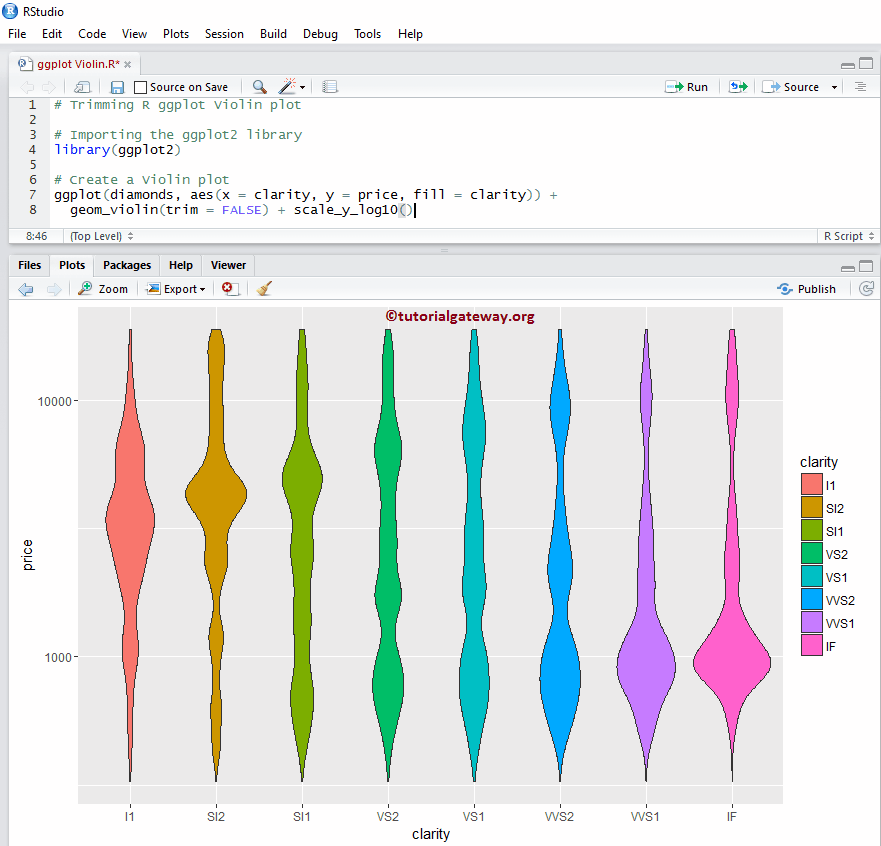The width and height of the screenshot is (881, 846).
Task: Show document in new window icon
Action: coord(82,87)
